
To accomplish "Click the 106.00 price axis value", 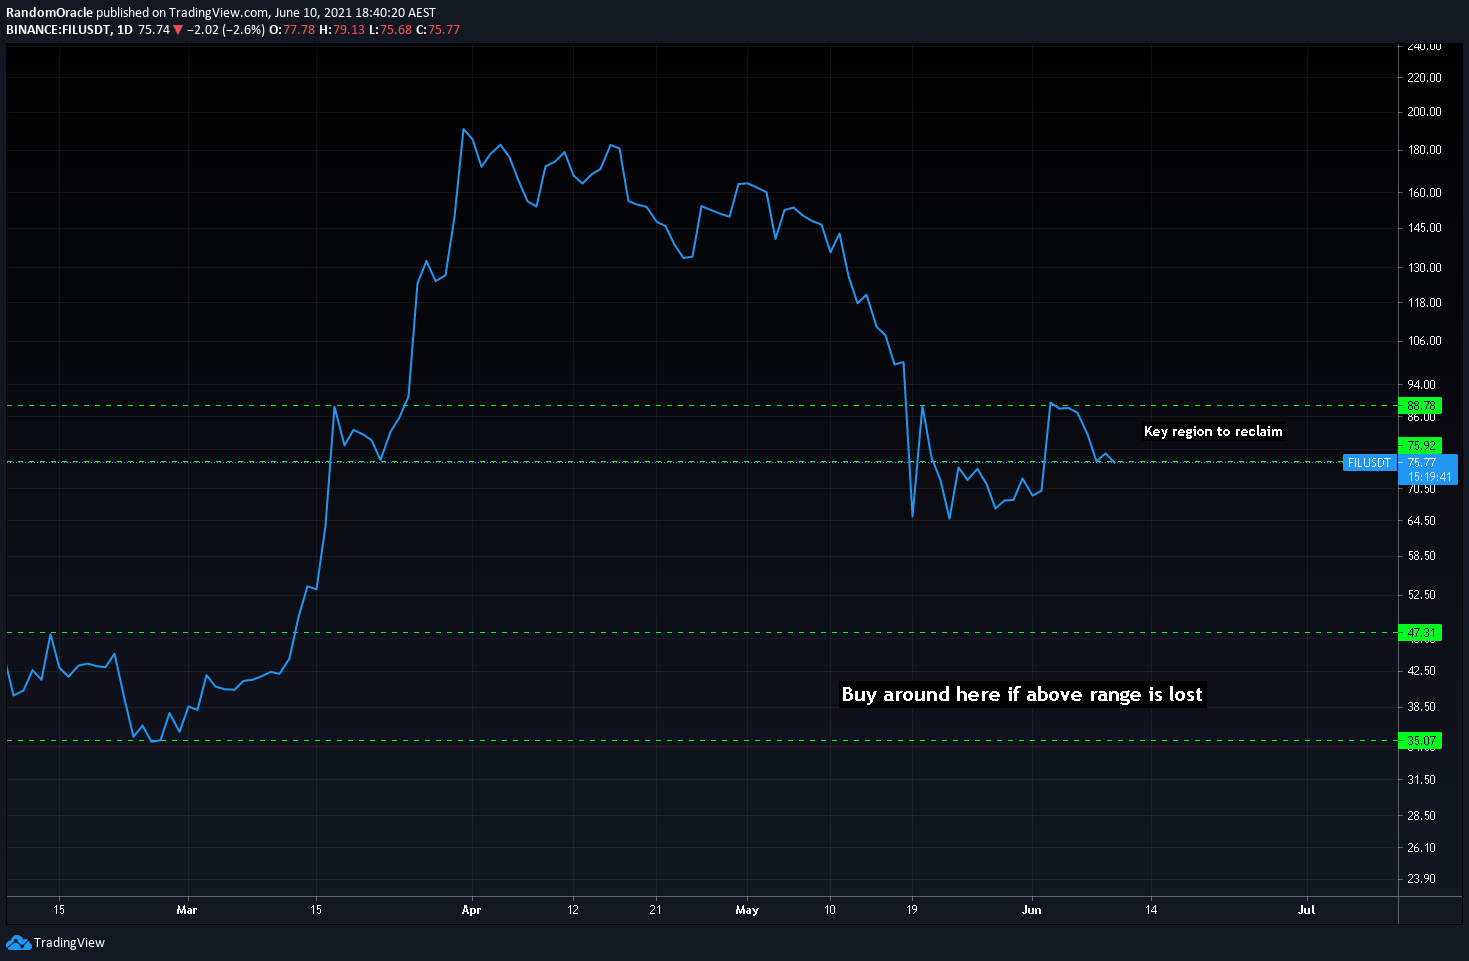I will pyautogui.click(x=1424, y=341).
